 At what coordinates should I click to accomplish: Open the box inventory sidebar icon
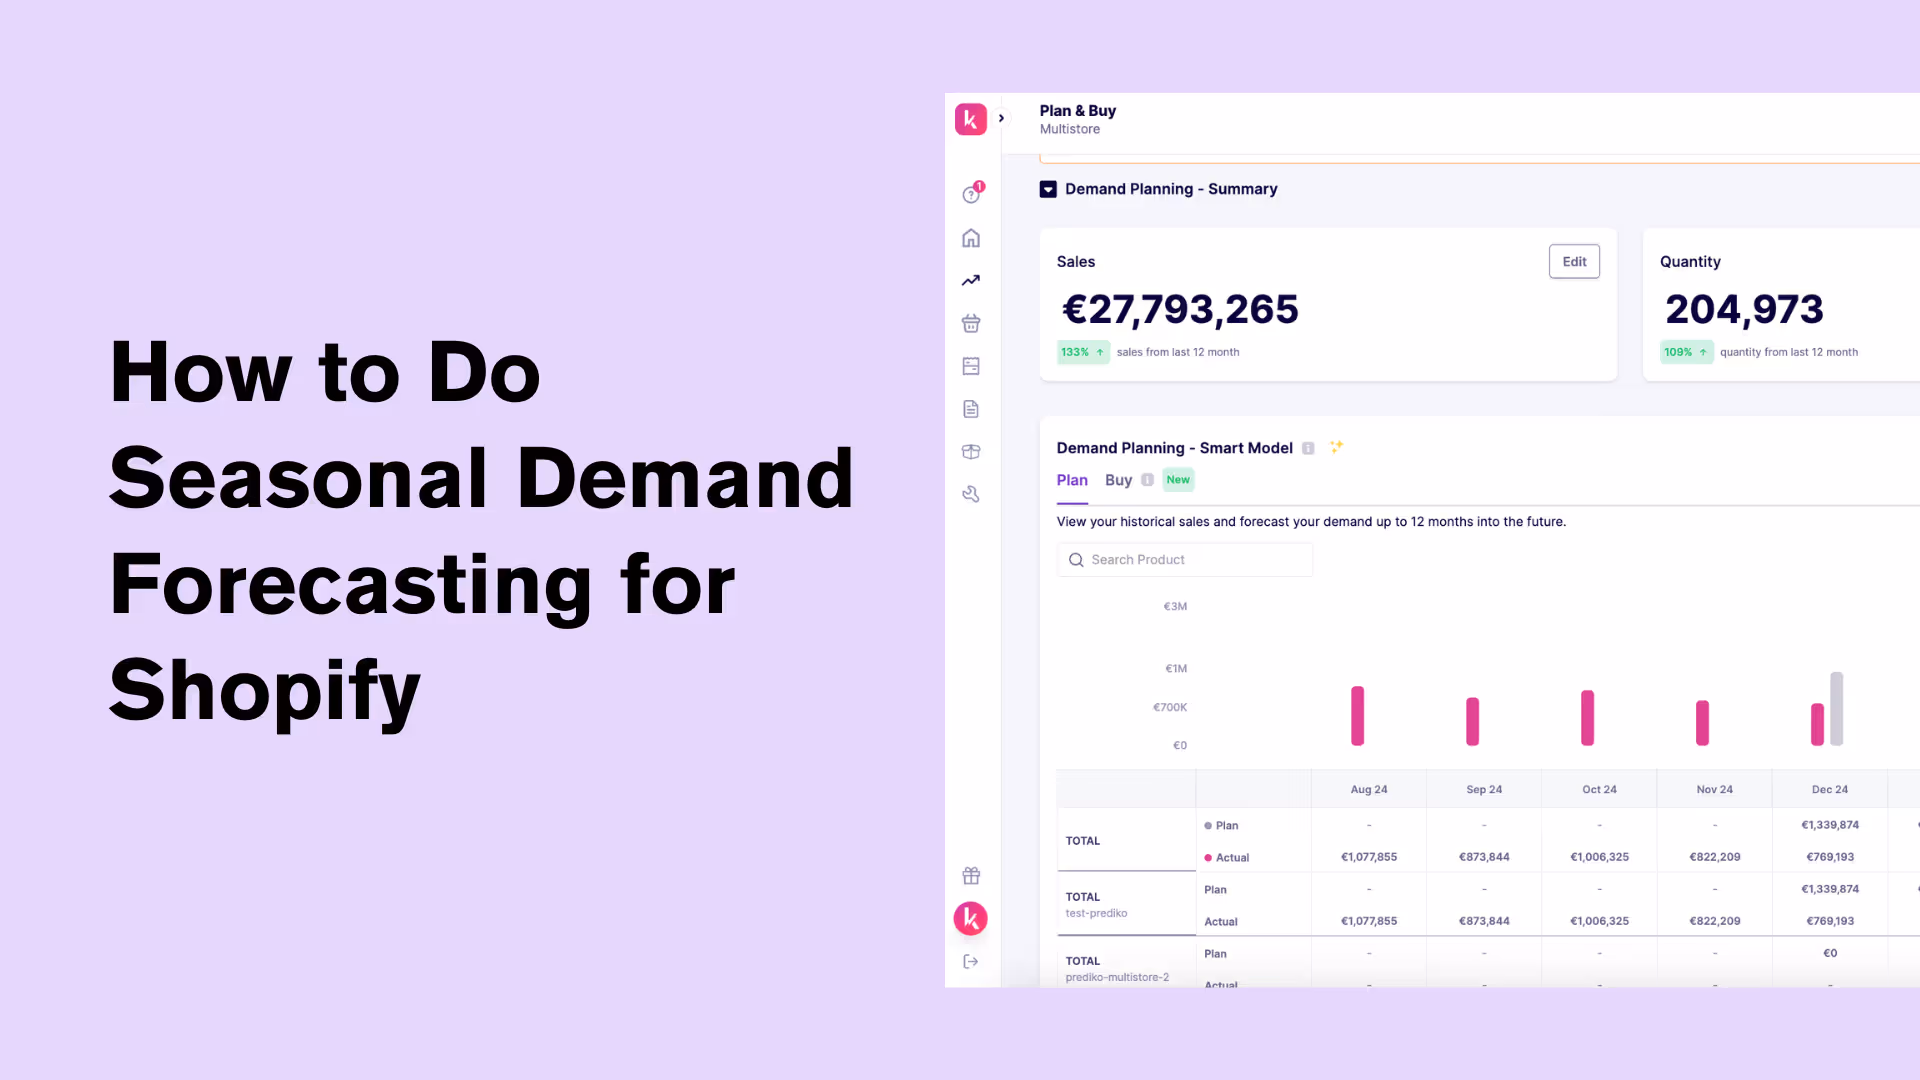pos(971,452)
